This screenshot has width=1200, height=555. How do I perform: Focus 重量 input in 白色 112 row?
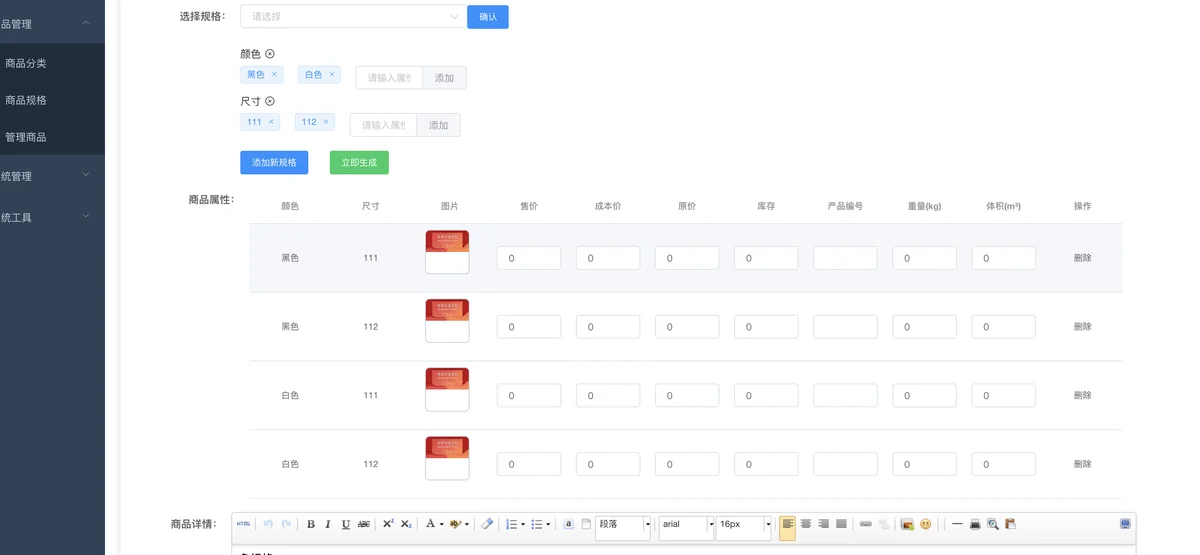[x=924, y=464]
